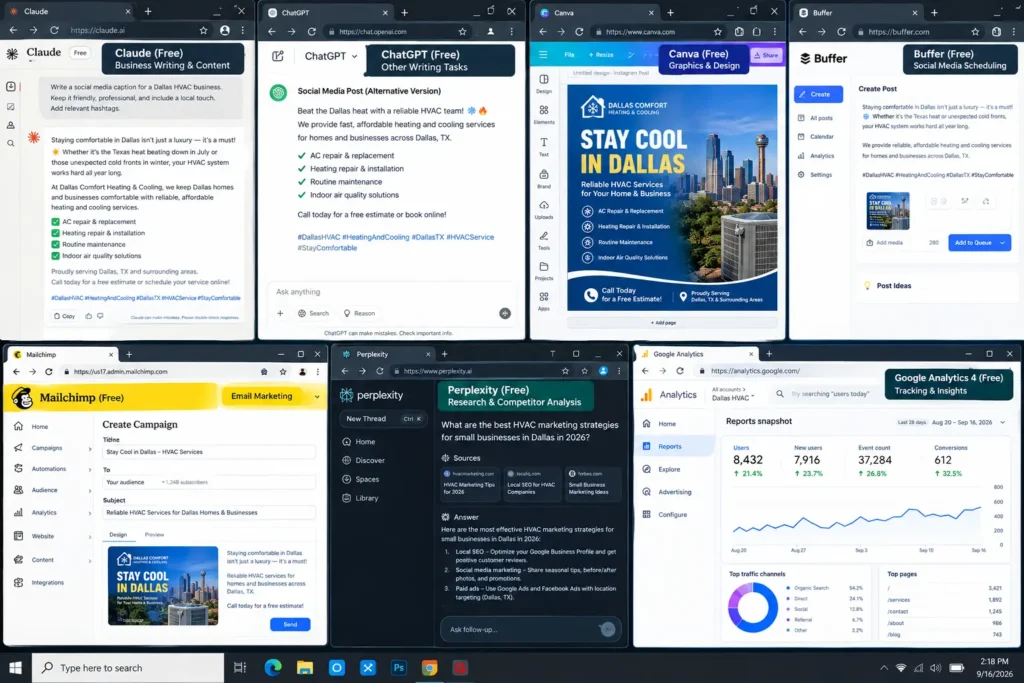Go to Home in Google Analytics sidebar

[660, 424]
